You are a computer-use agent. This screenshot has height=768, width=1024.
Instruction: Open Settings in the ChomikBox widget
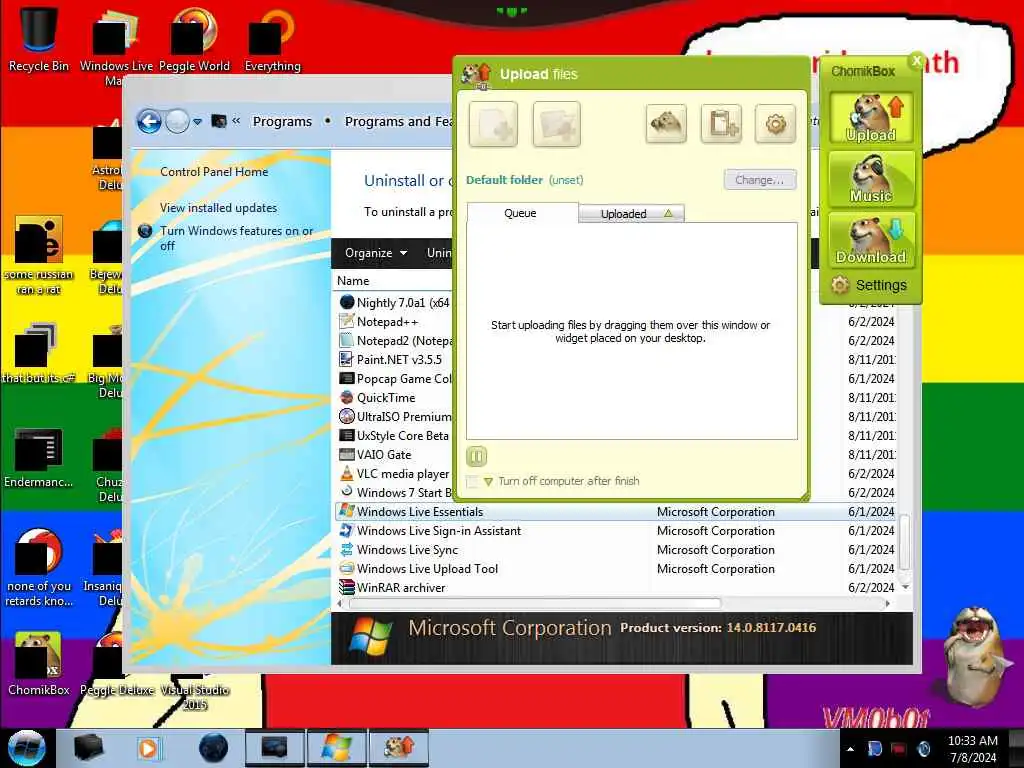[x=869, y=285]
